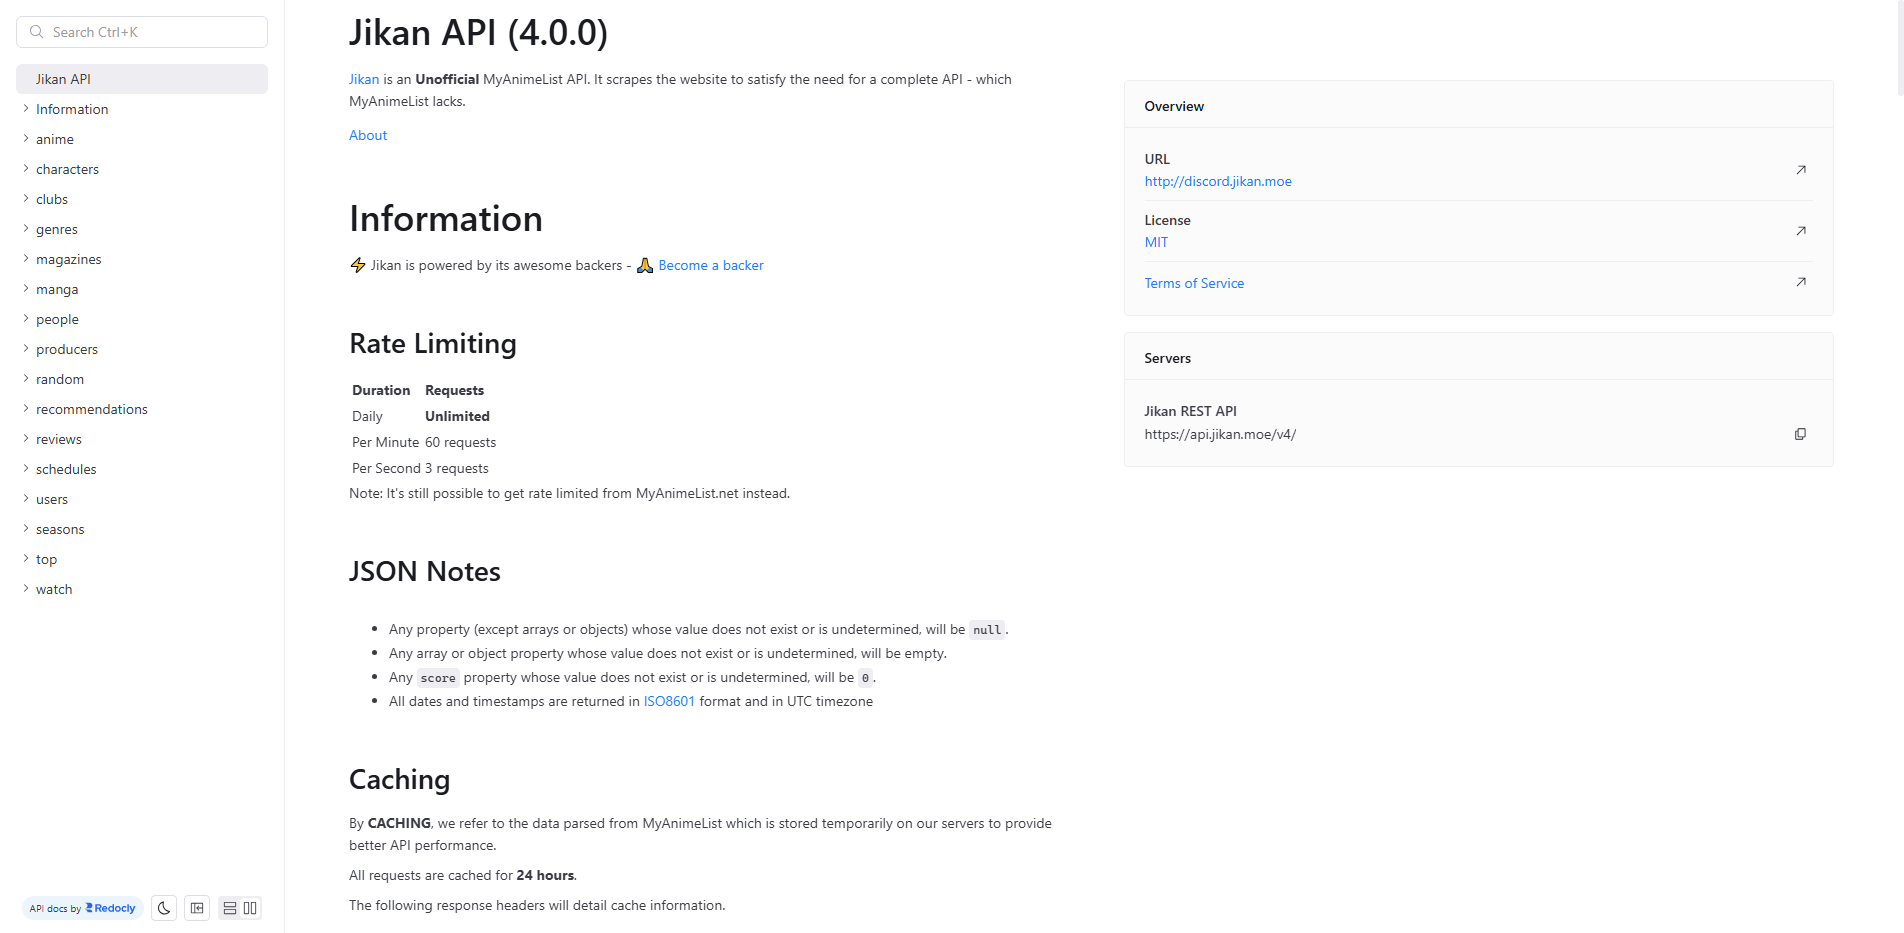Viewport: 1904px width, 933px height.
Task: Click the backer prayer-hands emoji icon
Action: point(645,265)
